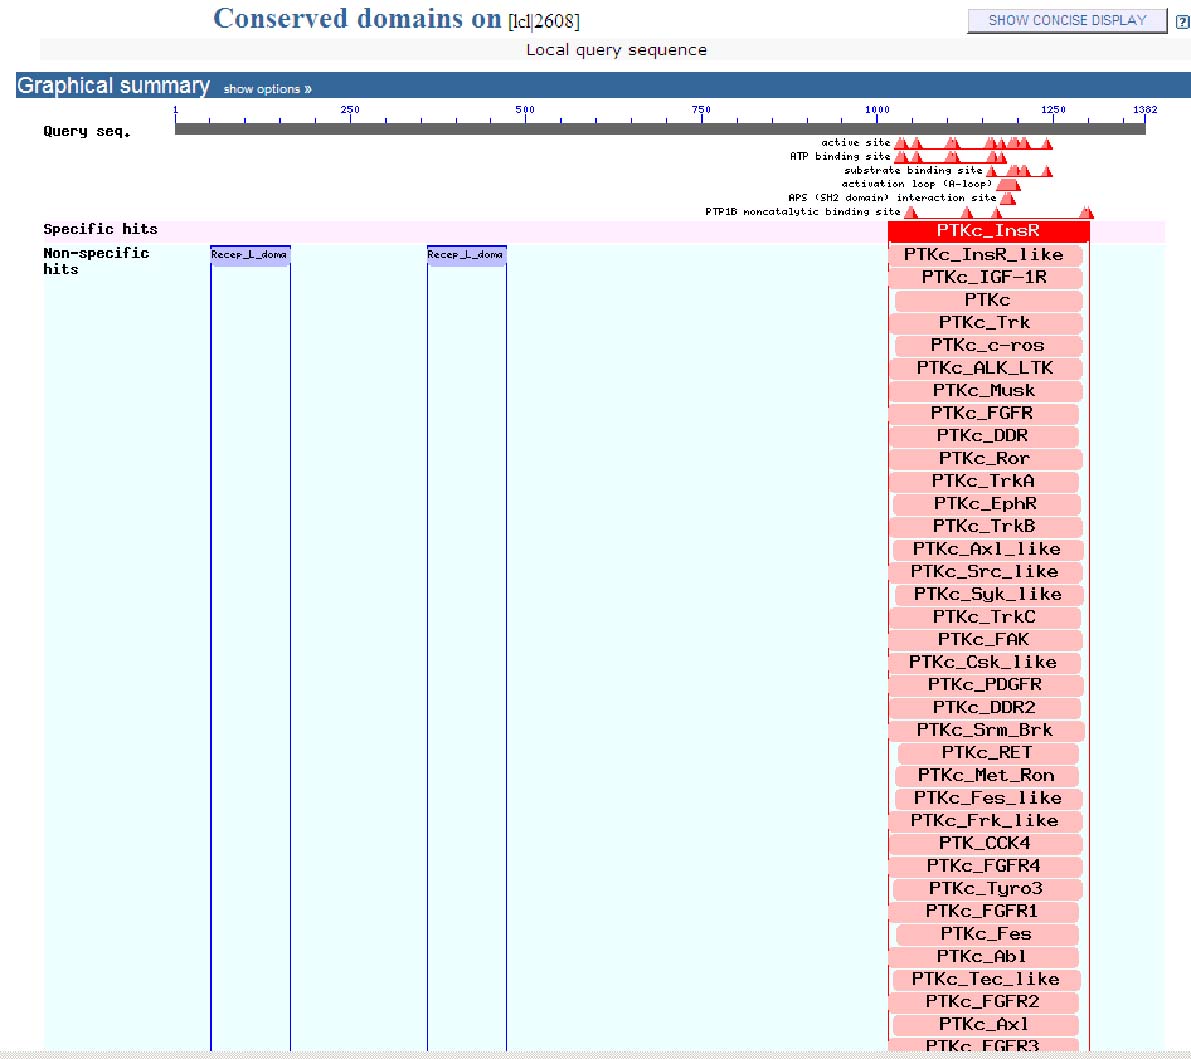Open the PTKc_InsR_like domain hit
The image size is (1191, 1059).
[x=985, y=255]
